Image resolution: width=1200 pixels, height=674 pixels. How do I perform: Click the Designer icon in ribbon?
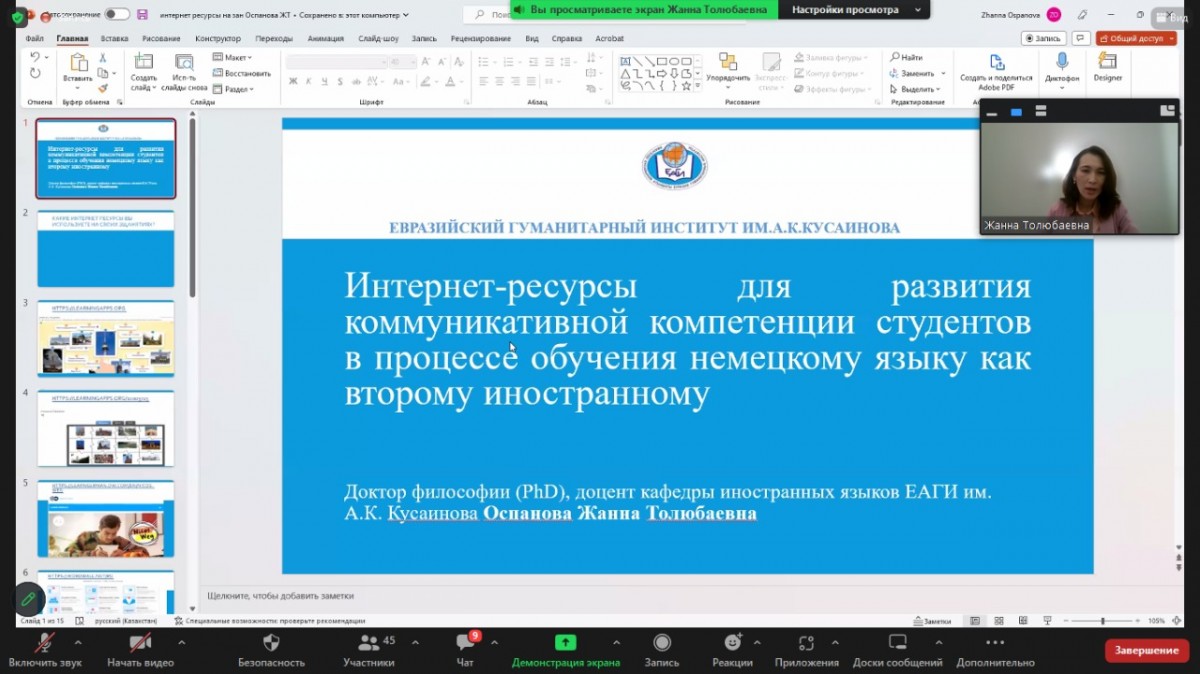tap(1107, 63)
